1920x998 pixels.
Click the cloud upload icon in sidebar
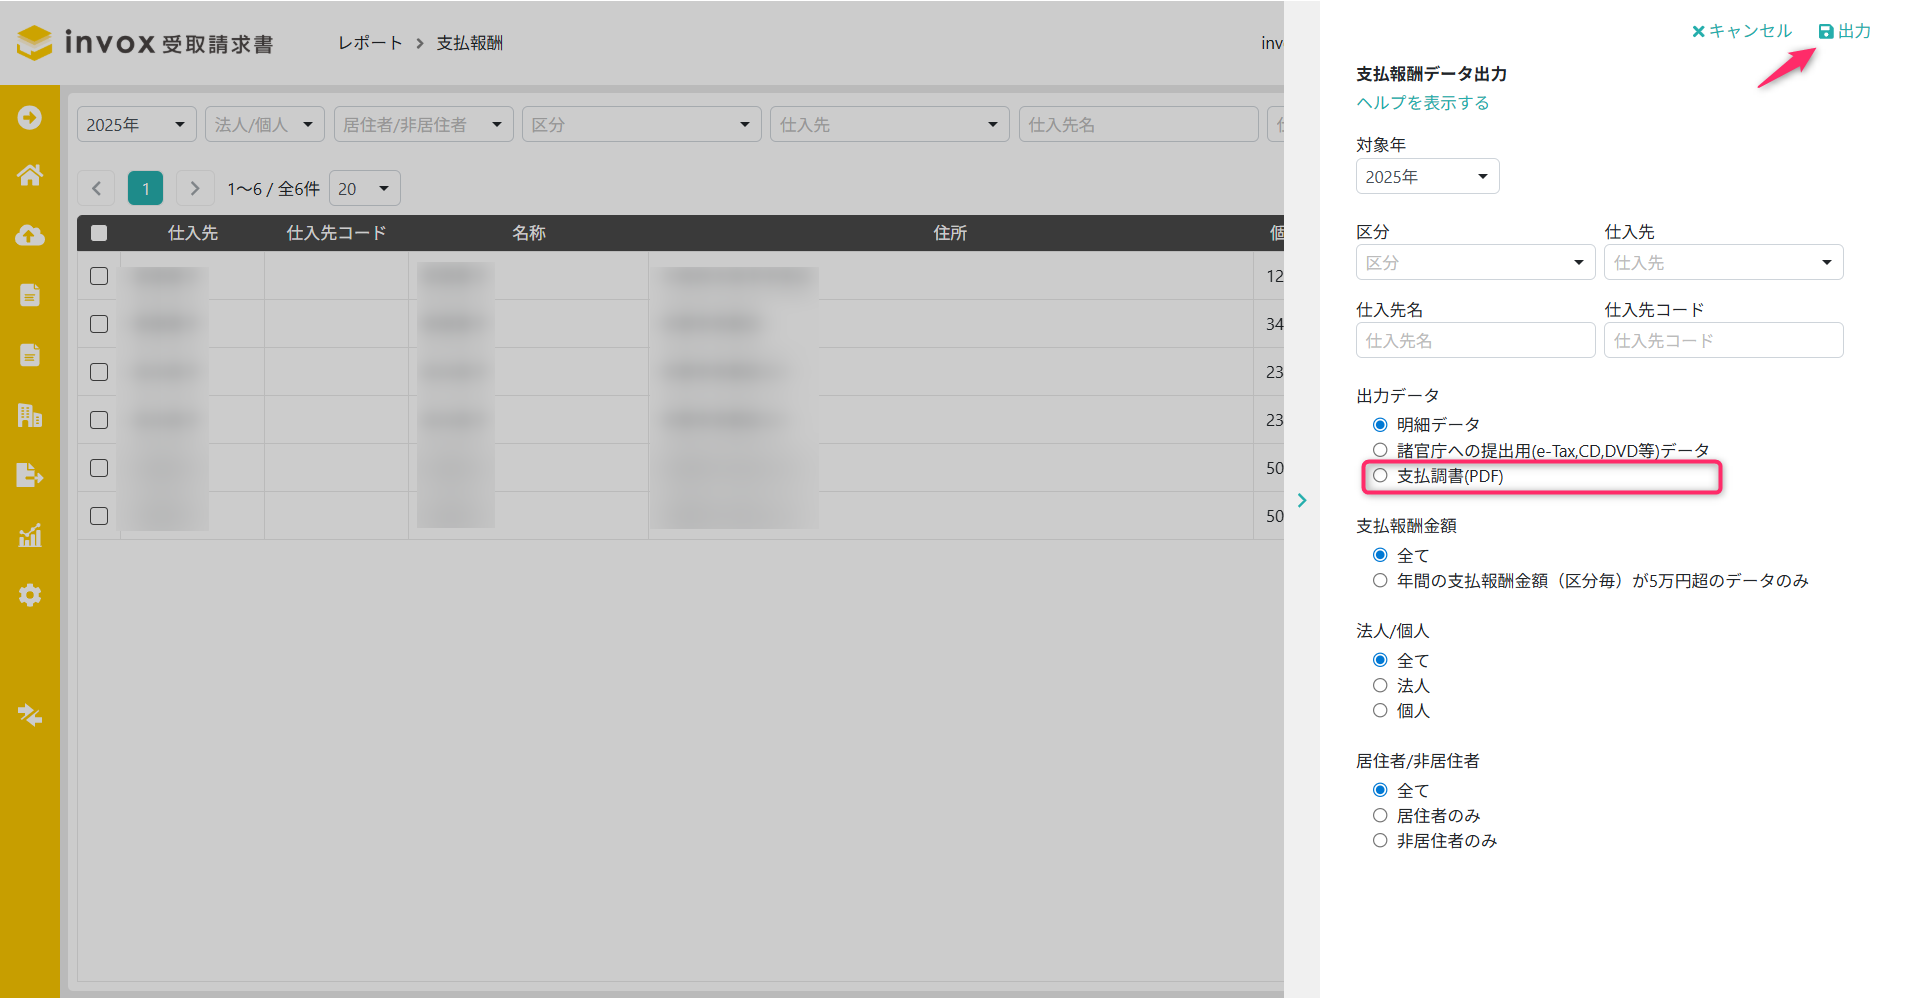pyautogui.click(x=30, y=235)
